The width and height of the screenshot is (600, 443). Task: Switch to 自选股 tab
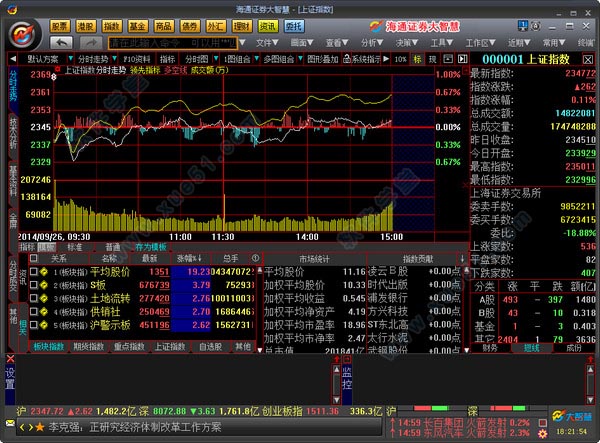(x=211, y=347)
